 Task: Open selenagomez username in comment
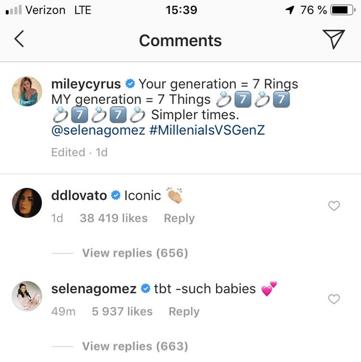(x=94, y=289)
